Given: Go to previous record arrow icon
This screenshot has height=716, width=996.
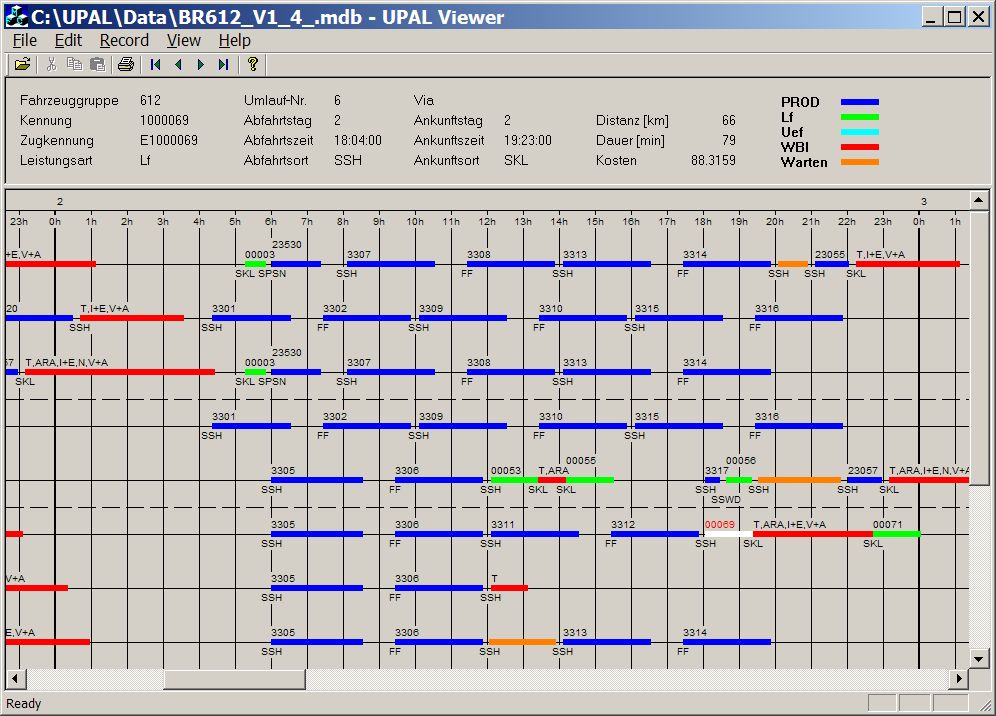Looking at the screenshot, I should pyautogui.click(x=178, y=65).
